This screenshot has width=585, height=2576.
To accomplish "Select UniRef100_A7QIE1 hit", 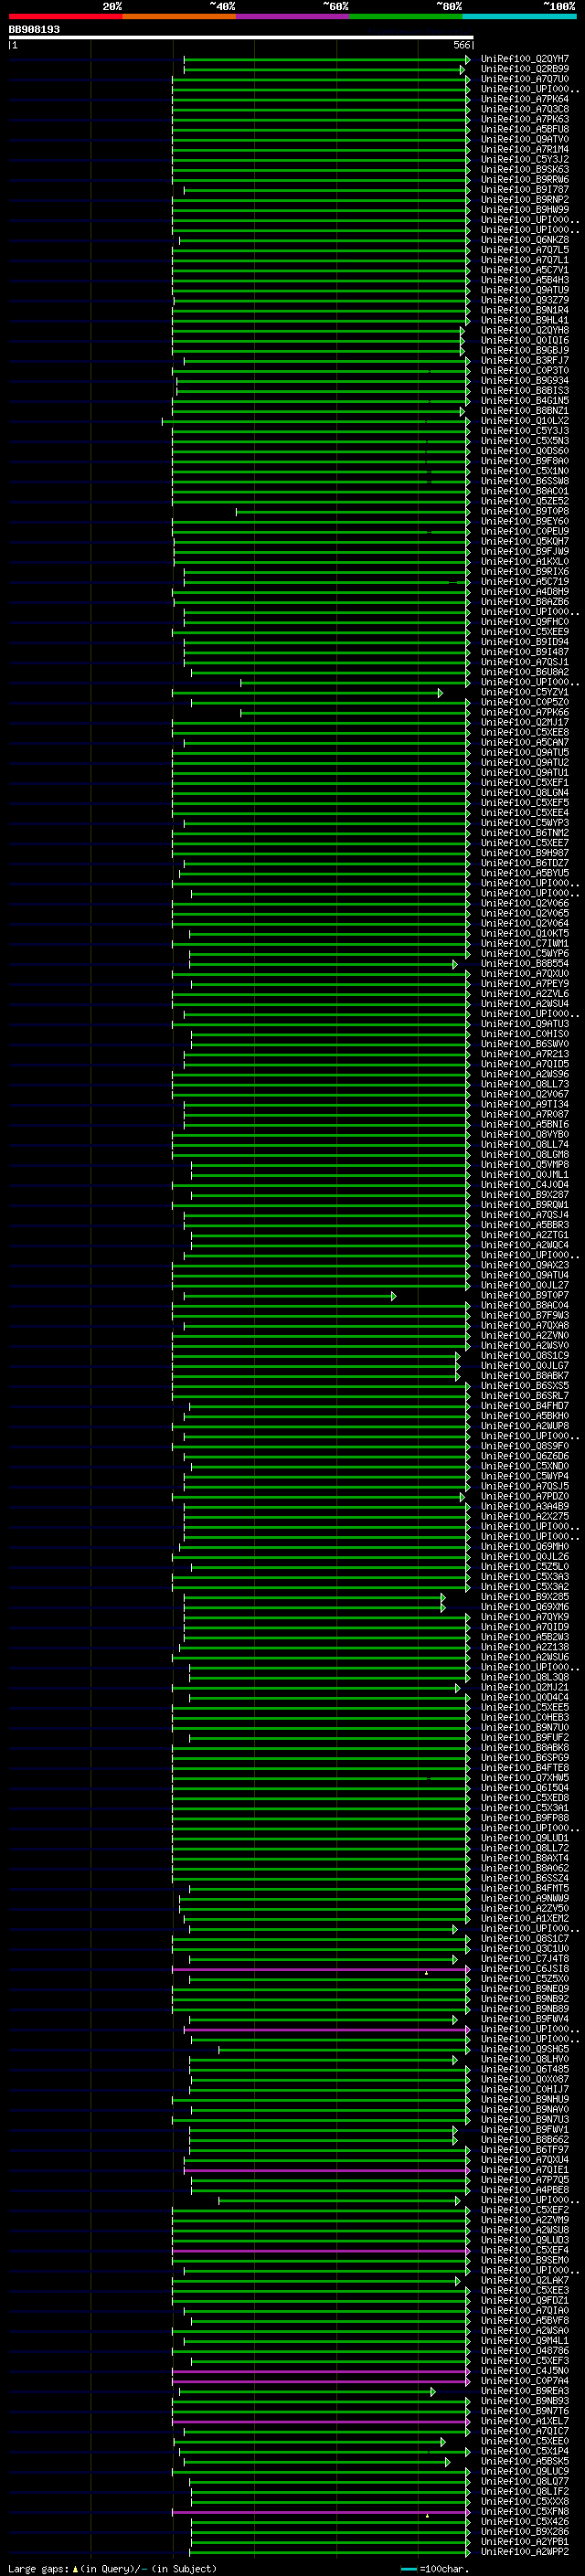I will click(x=525, y=2170).
